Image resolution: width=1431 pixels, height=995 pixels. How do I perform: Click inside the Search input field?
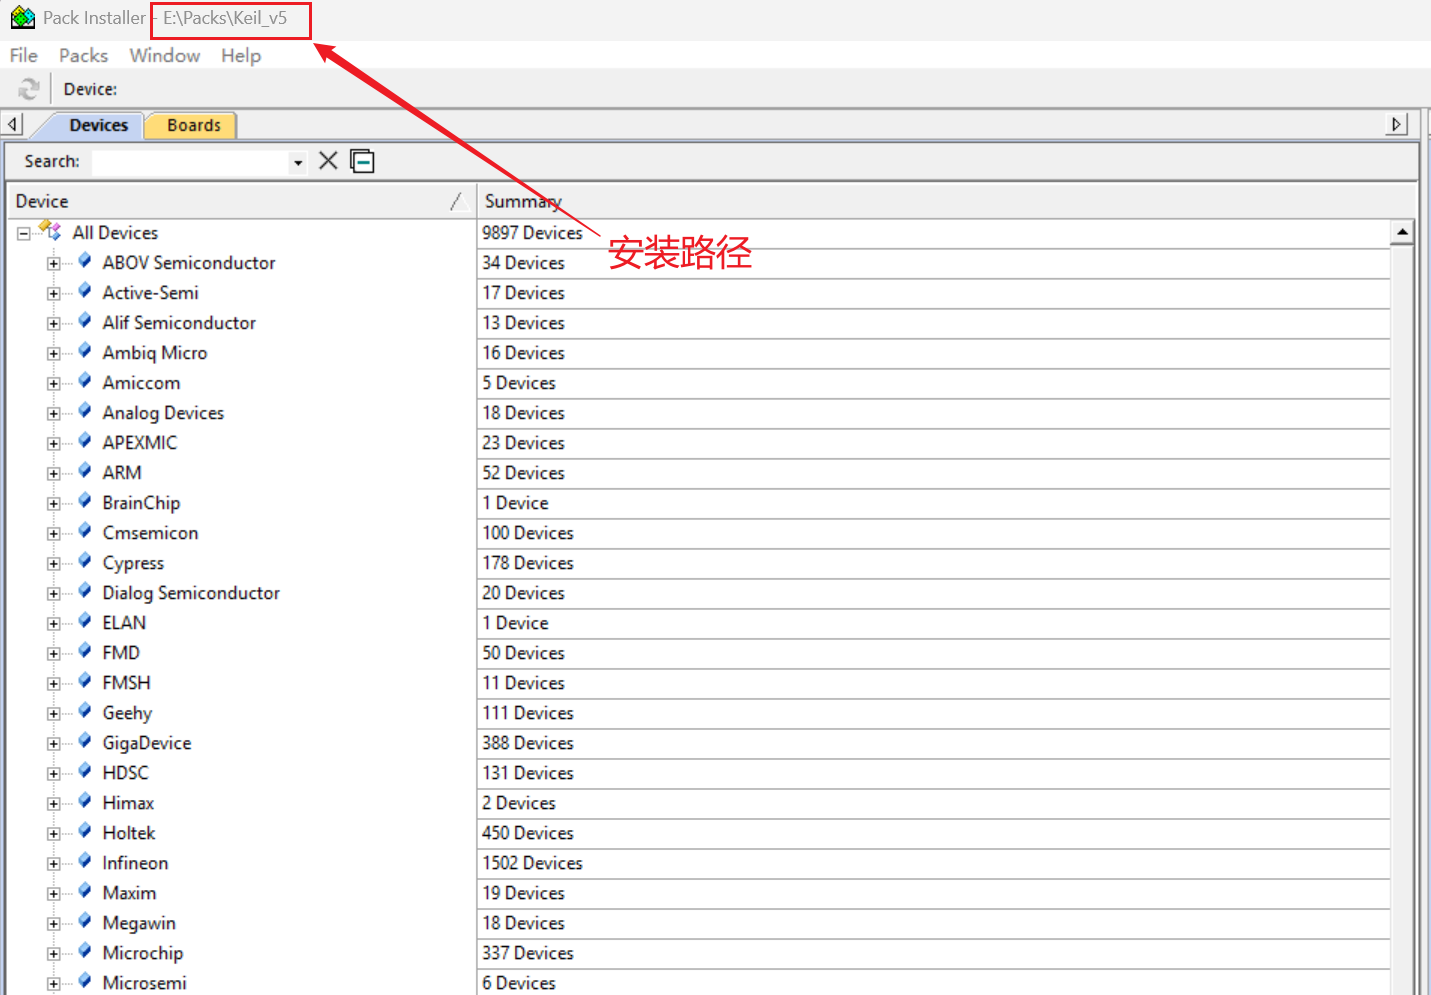190,162
